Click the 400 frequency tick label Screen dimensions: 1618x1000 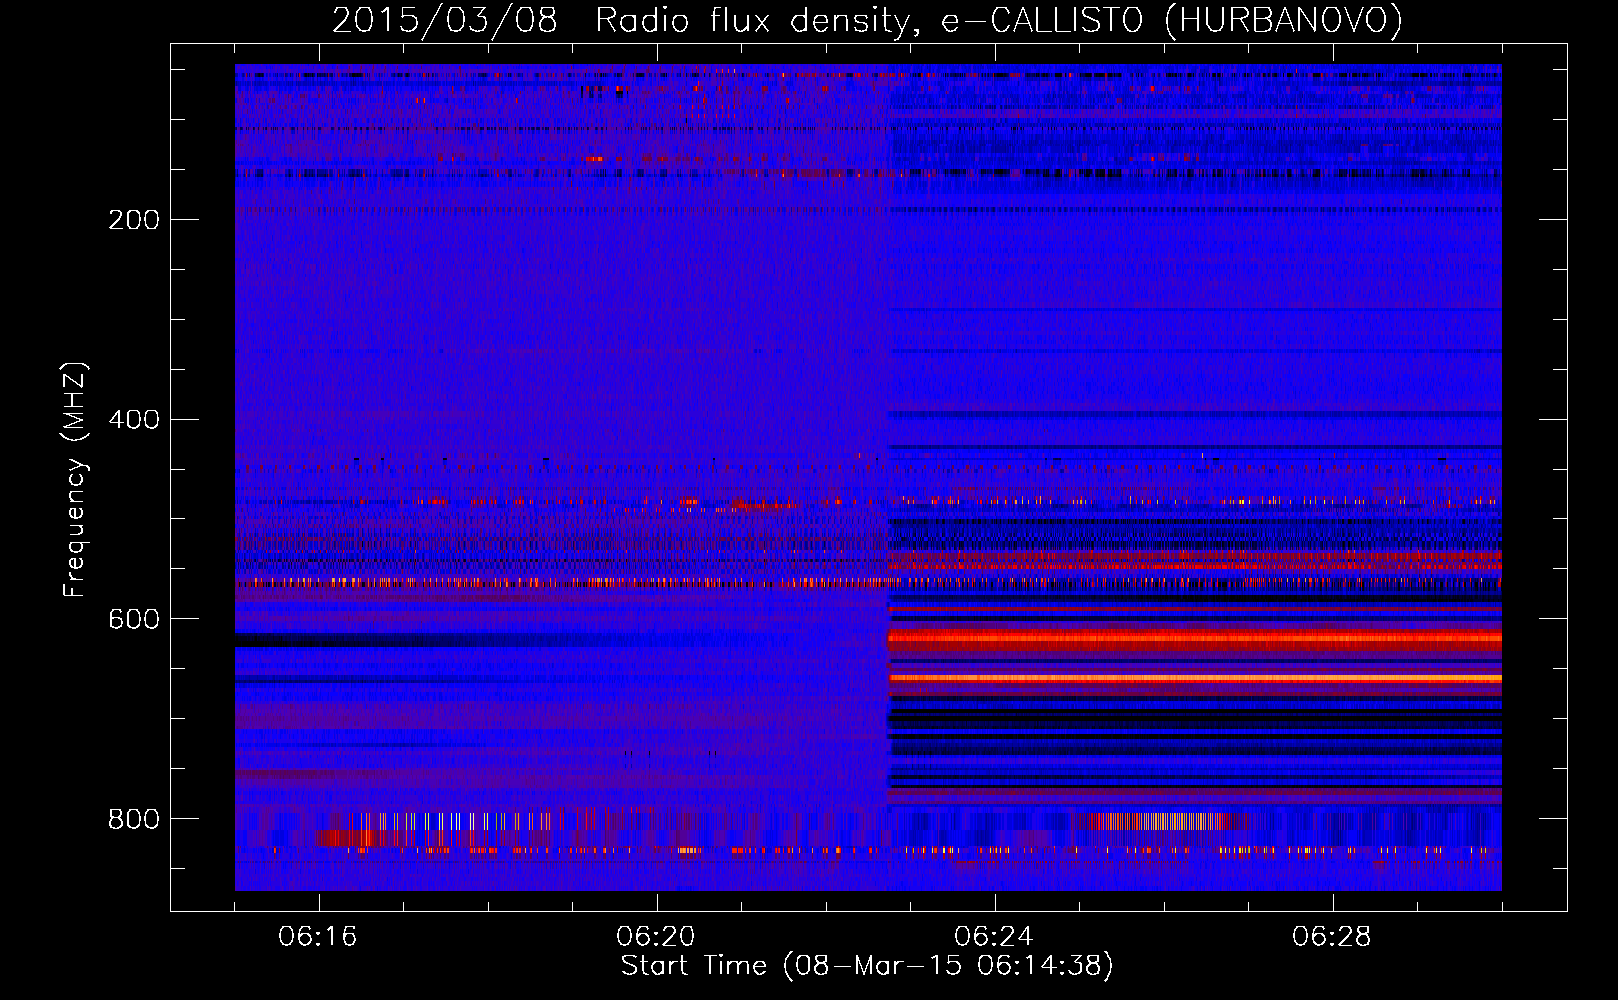(134, 420)
